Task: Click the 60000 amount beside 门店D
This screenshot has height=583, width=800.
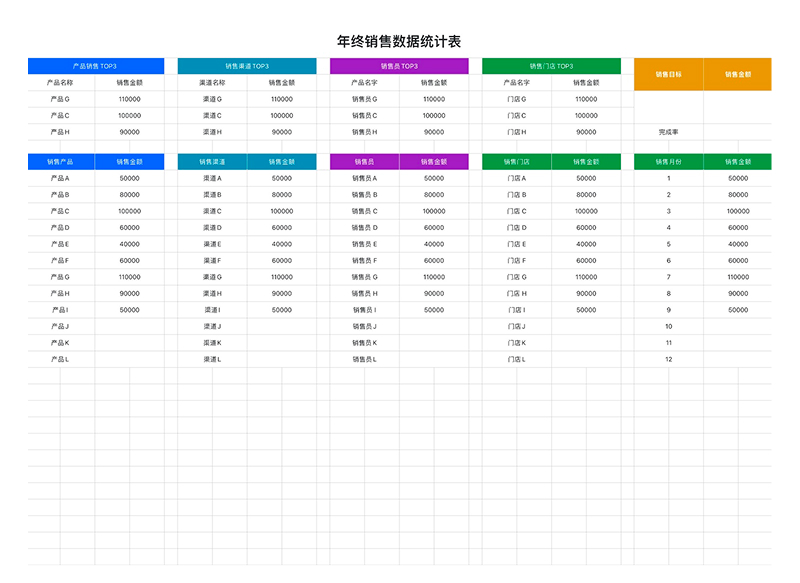Action: [x=586, y=227]
